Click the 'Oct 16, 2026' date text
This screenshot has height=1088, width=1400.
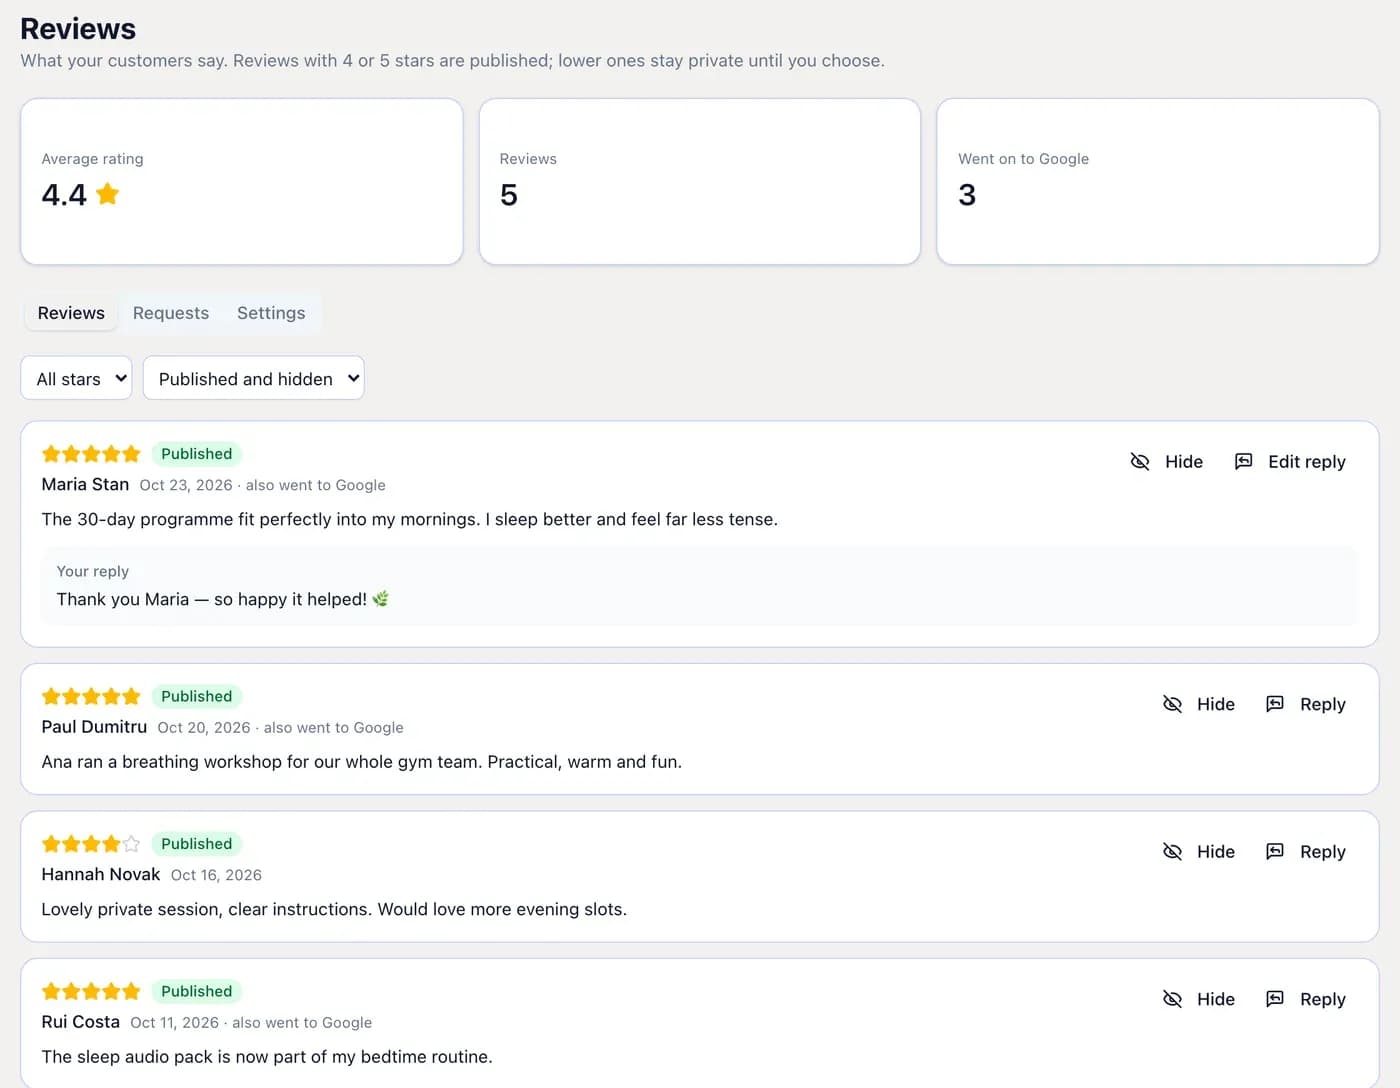[216, 875]
